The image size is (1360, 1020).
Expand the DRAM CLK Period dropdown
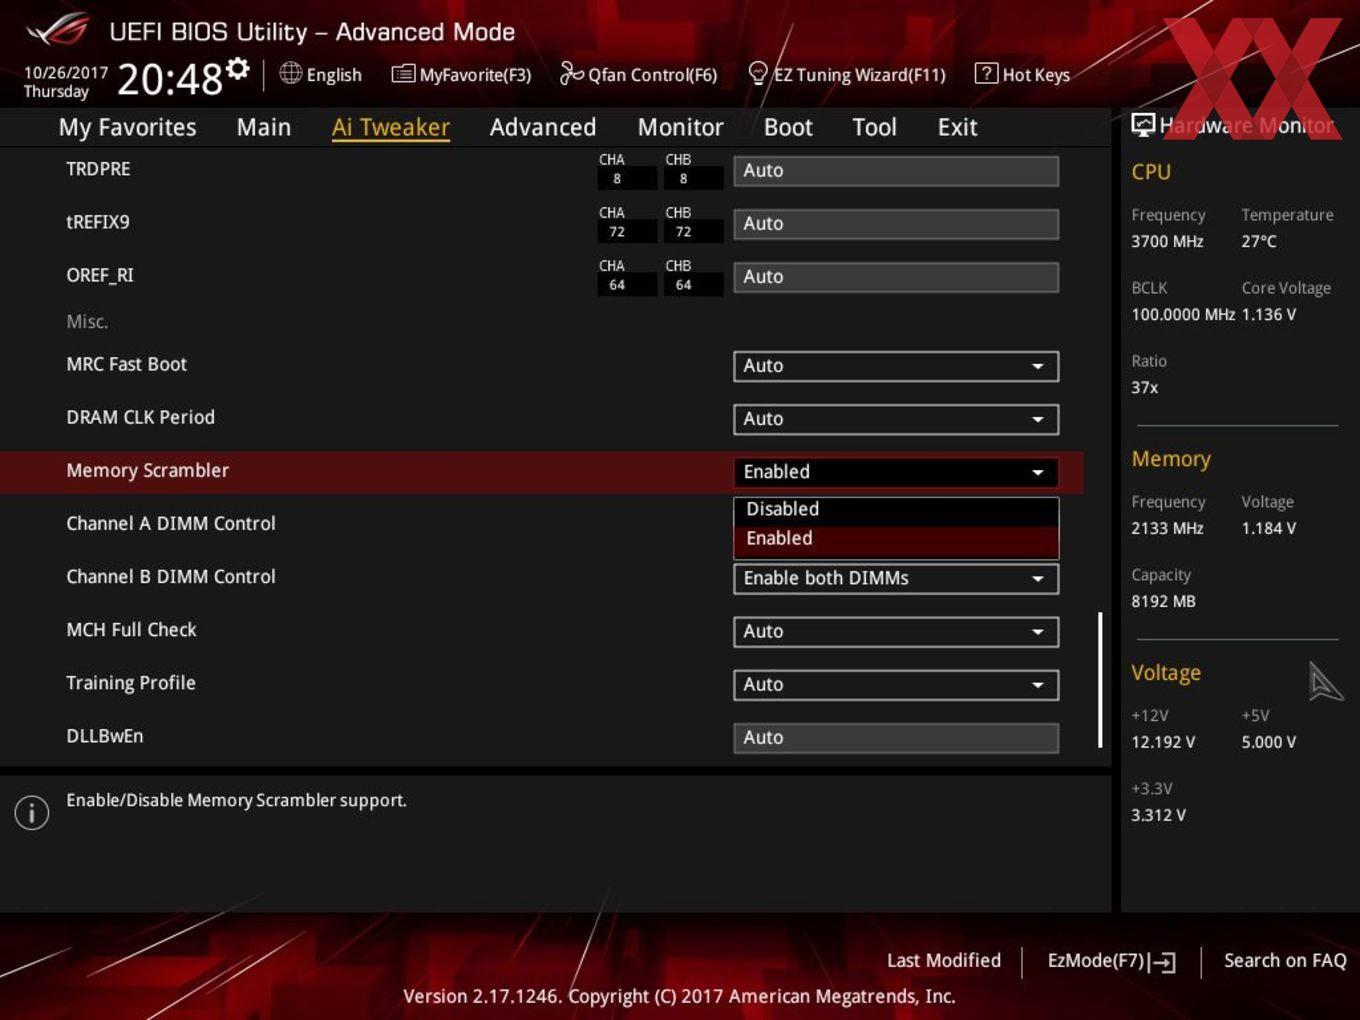click(x=896, y=419)
